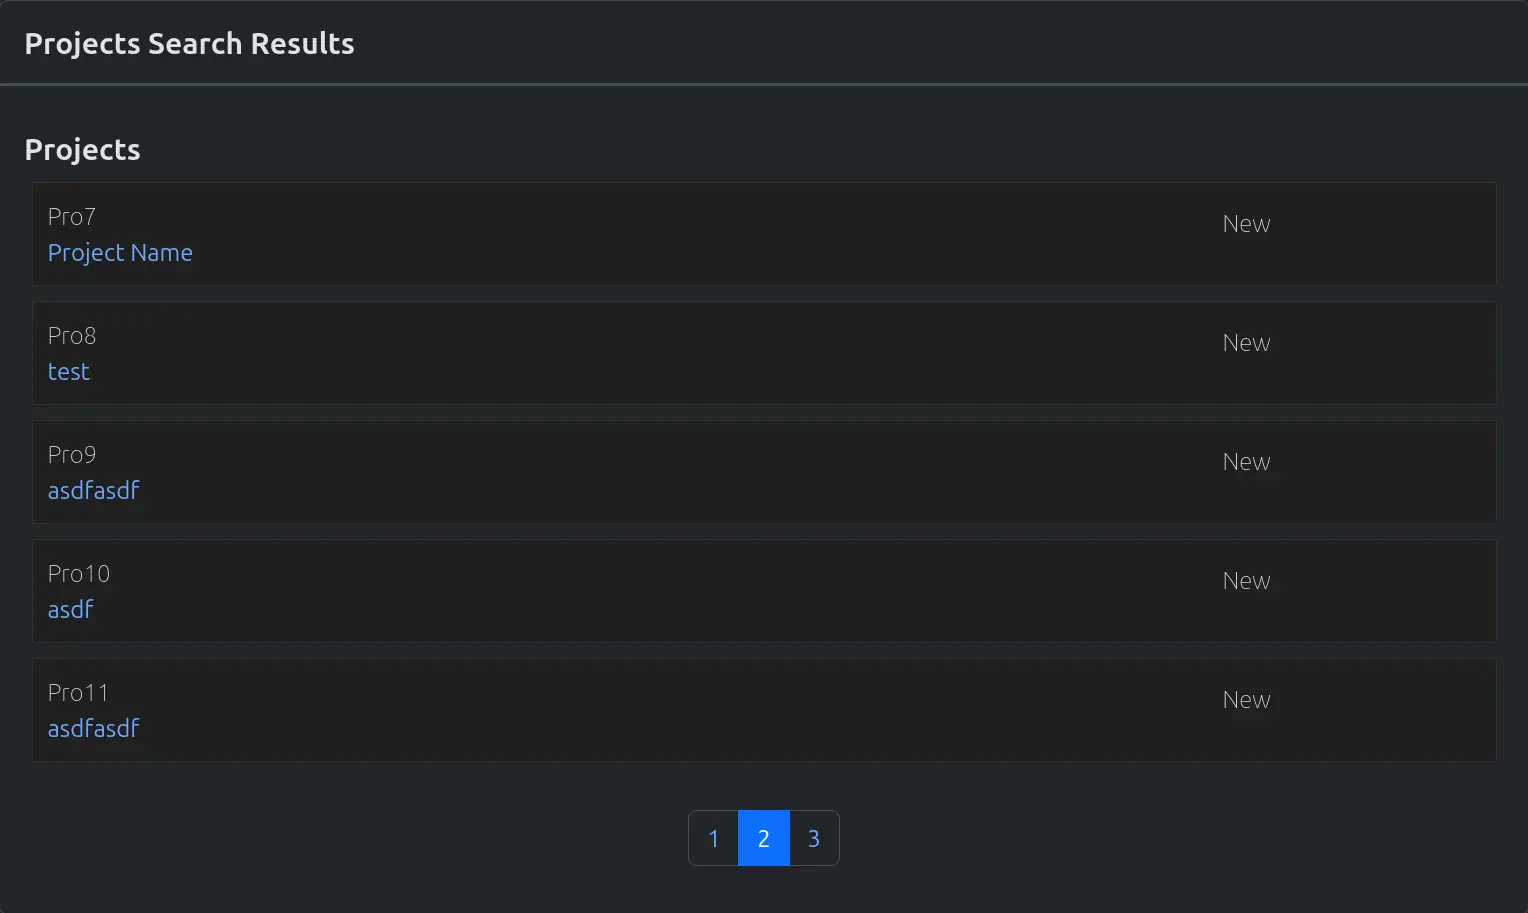The height and width of the screenshot is (913, 1528).
Task: Open the "asdf" link under Pro10
Action: [71, 610]
